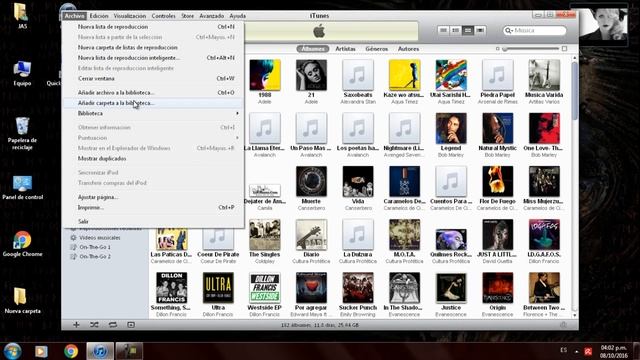Open the Avanzado menu

point(211,16)
